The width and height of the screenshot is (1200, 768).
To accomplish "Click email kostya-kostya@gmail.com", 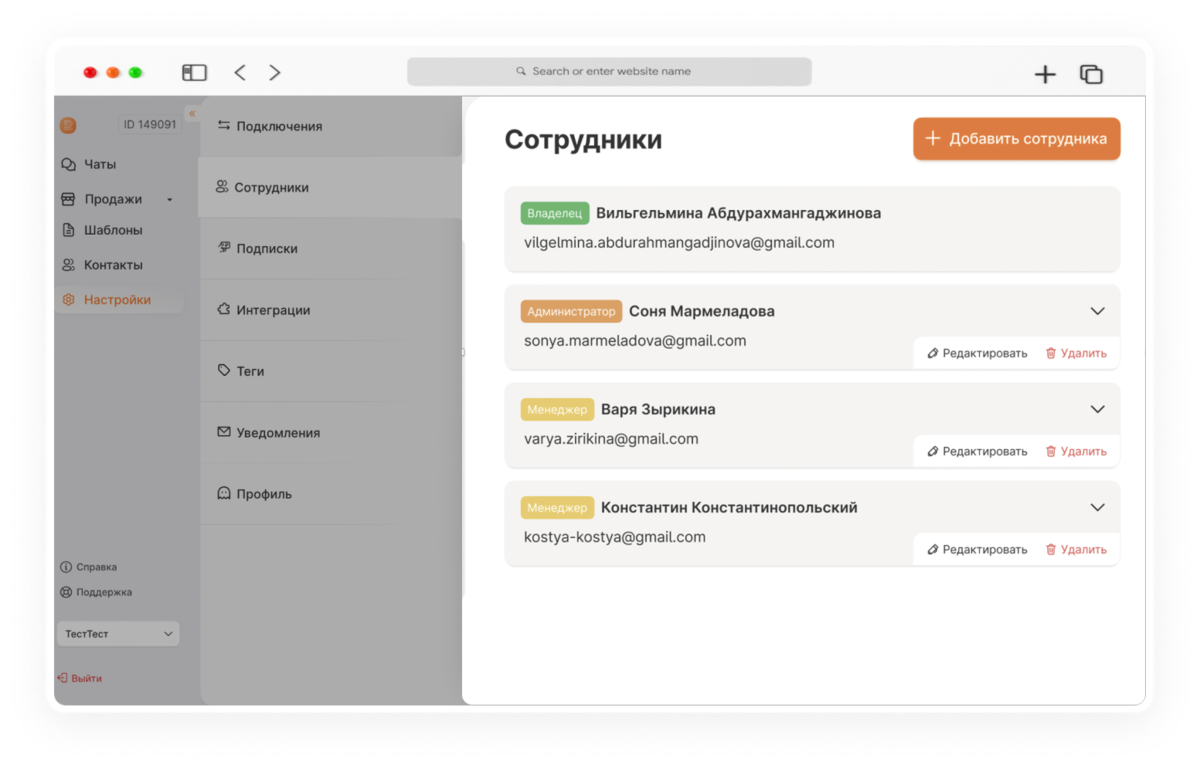I will pos(615,537).
